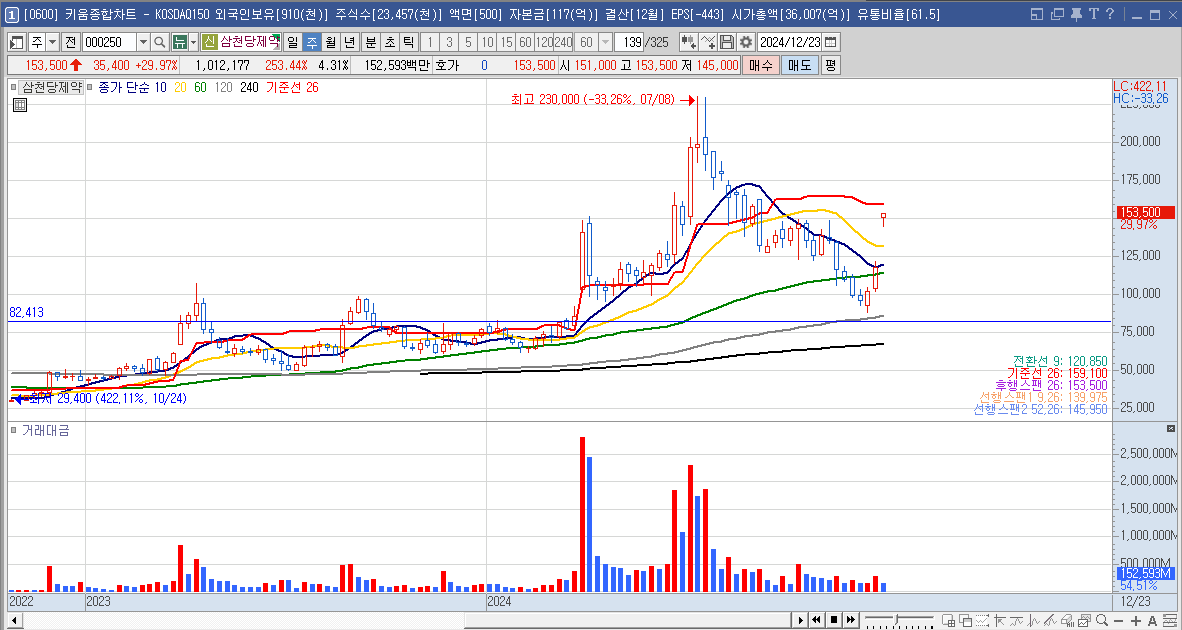The width and height of the screenshot is (1182, 630).
Task: Select the 일 daily period button
Action: click(292, 42)
